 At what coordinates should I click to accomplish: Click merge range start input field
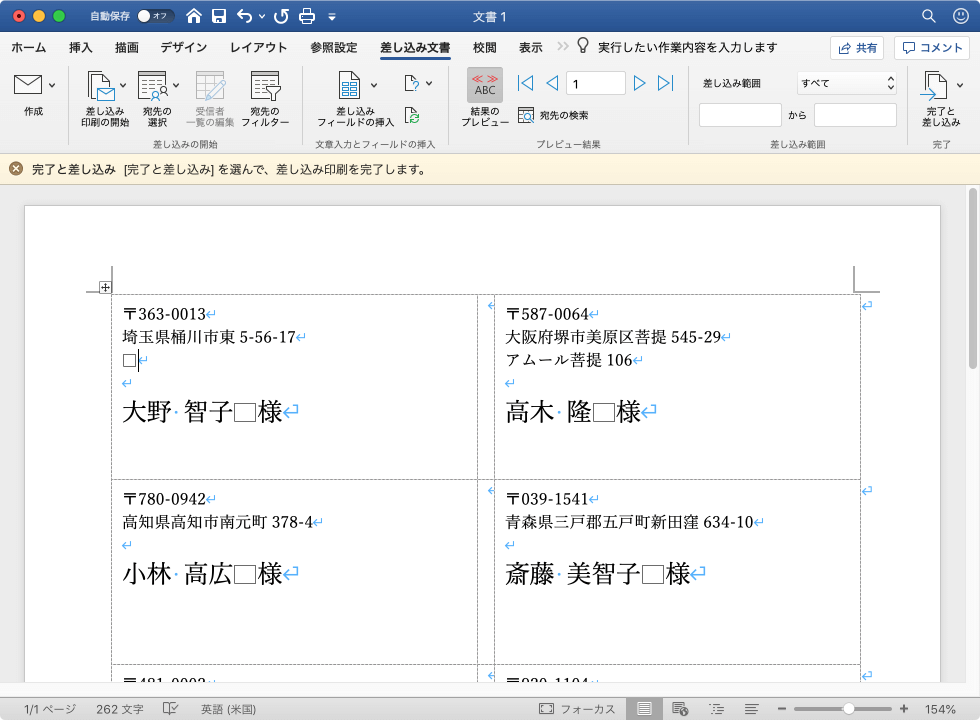(740, 115)
